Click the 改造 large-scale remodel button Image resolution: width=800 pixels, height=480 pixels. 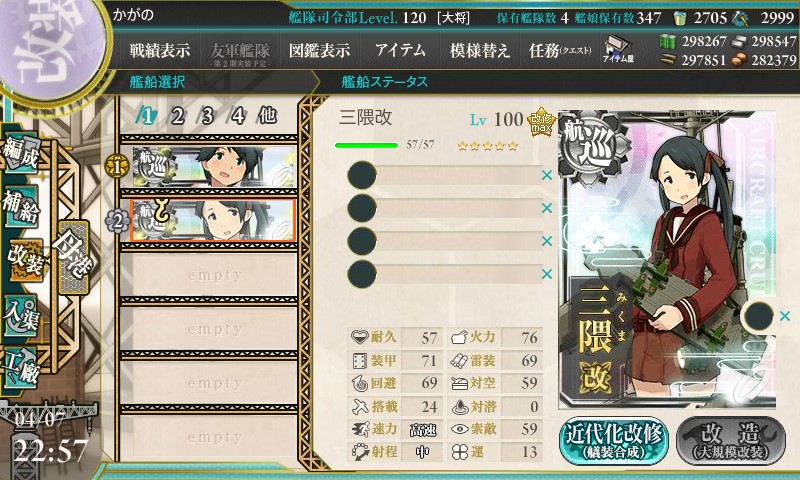[731, 441]
